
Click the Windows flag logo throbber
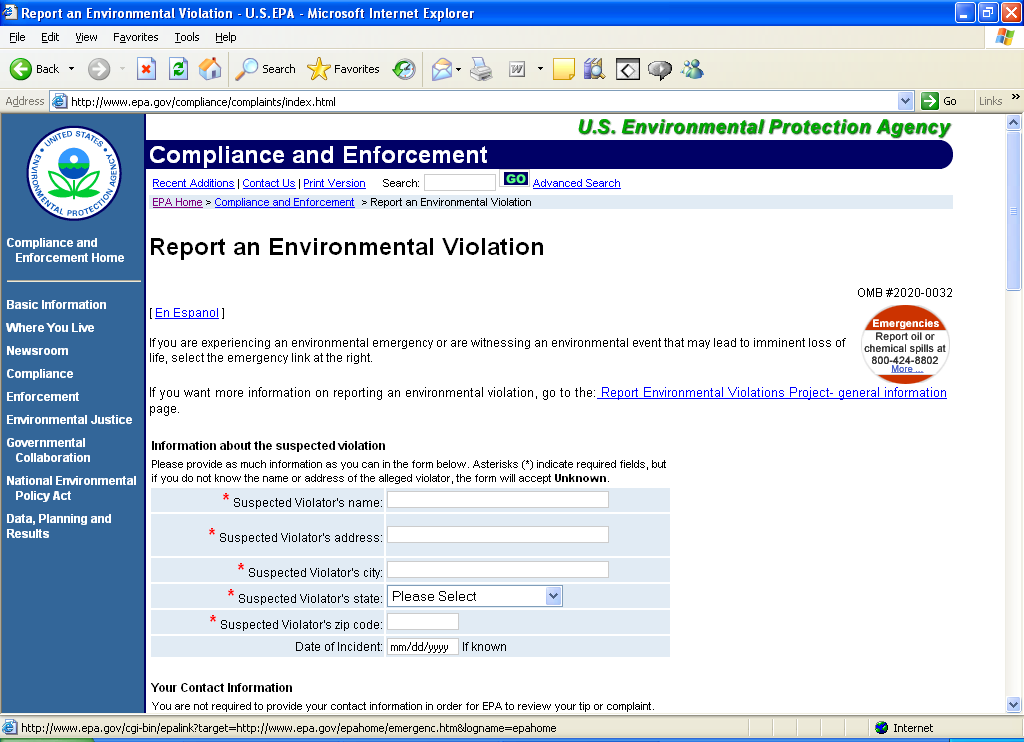point(1004,37)
